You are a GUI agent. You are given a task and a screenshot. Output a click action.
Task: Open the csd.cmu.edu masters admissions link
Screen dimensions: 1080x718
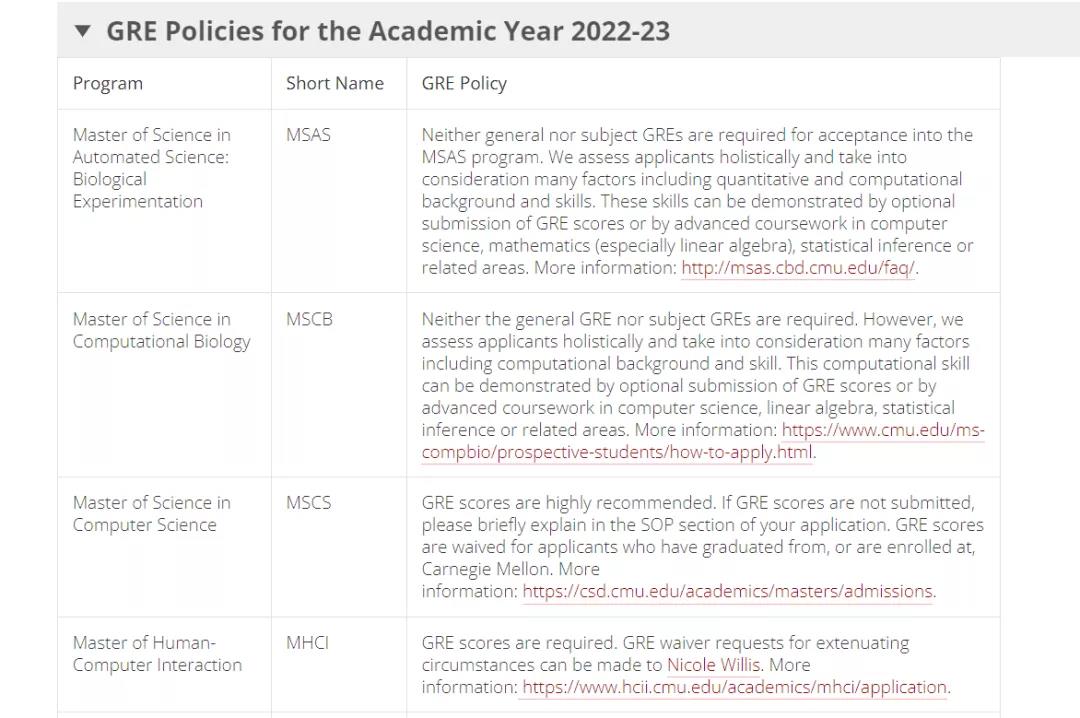click(727, 591)
